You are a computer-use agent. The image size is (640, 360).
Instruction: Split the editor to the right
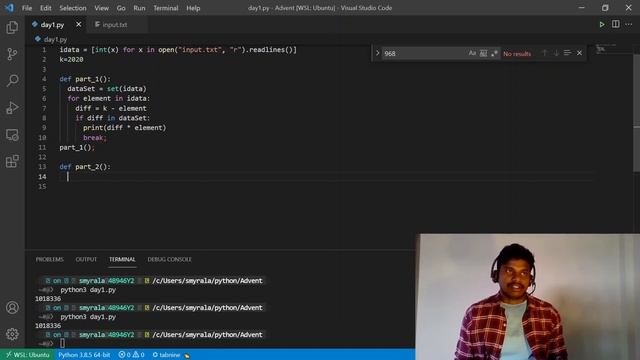pos(616,24)
